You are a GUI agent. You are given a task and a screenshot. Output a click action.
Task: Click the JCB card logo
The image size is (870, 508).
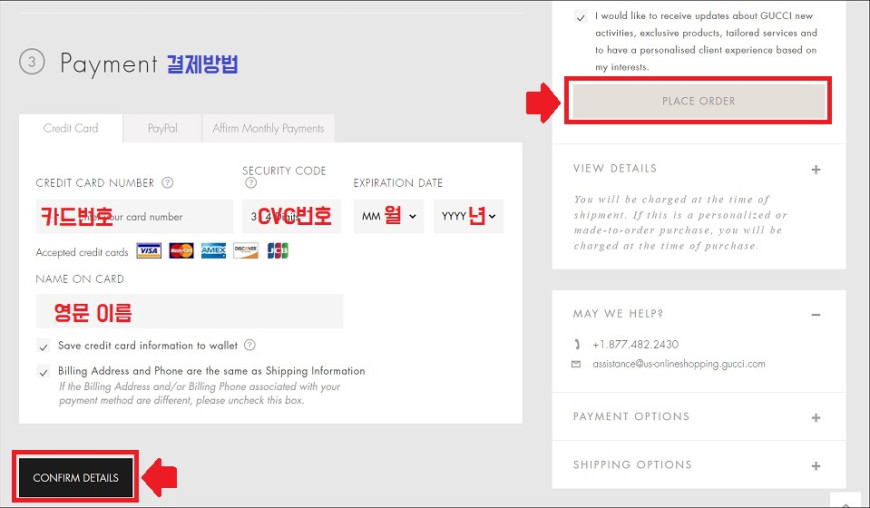point(277,251)
